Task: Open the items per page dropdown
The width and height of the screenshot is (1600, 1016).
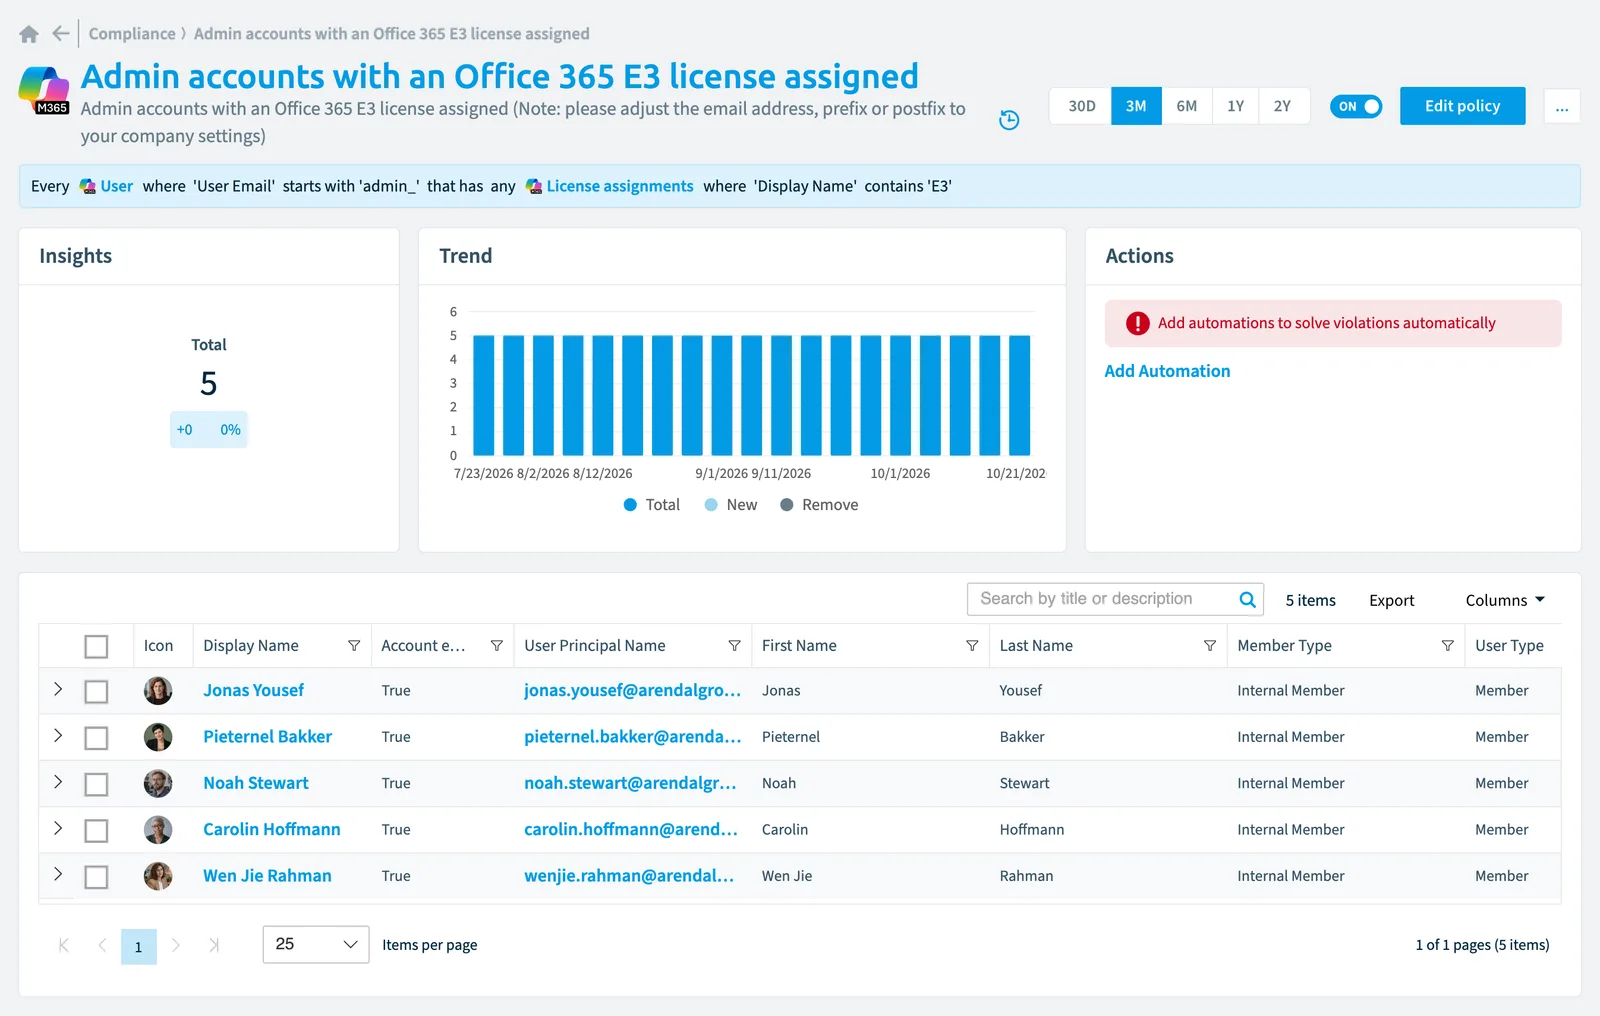Action: point(316,944)
